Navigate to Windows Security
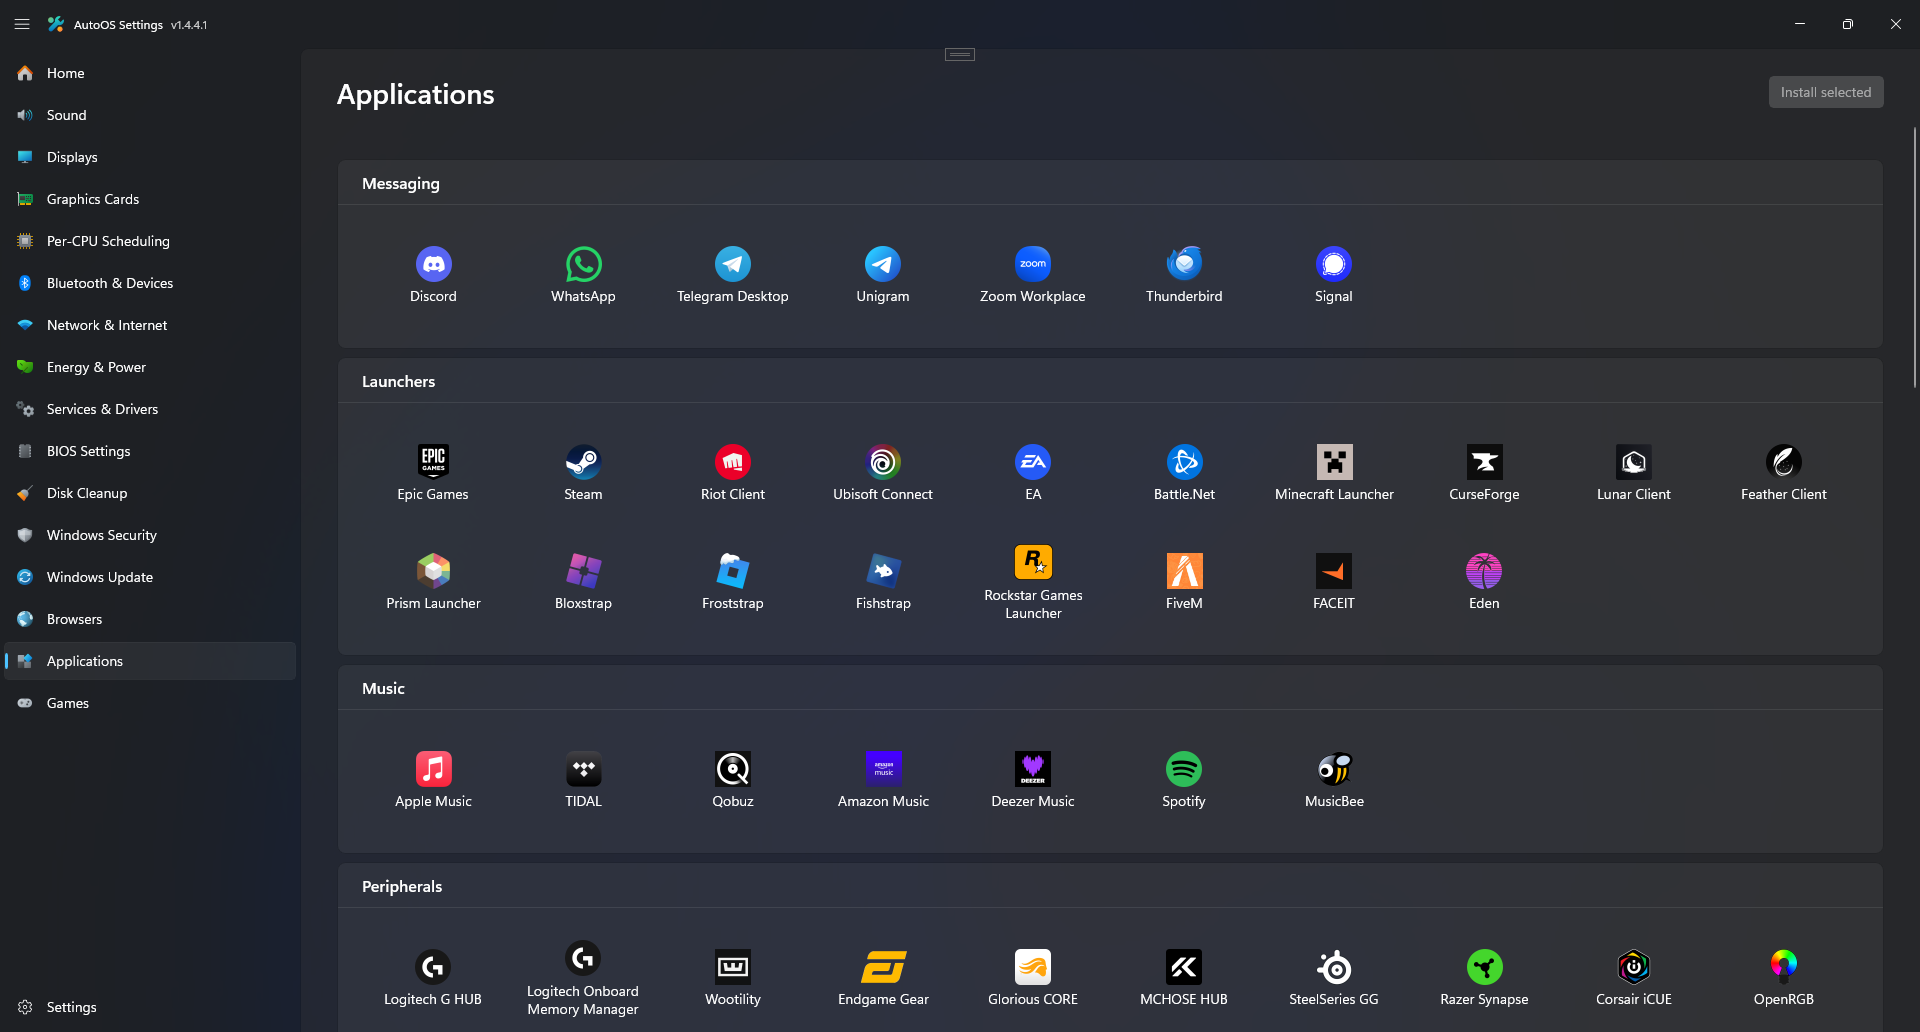Image resolution: width=1920 pixels, height=1032 pixels. [150, 535]
